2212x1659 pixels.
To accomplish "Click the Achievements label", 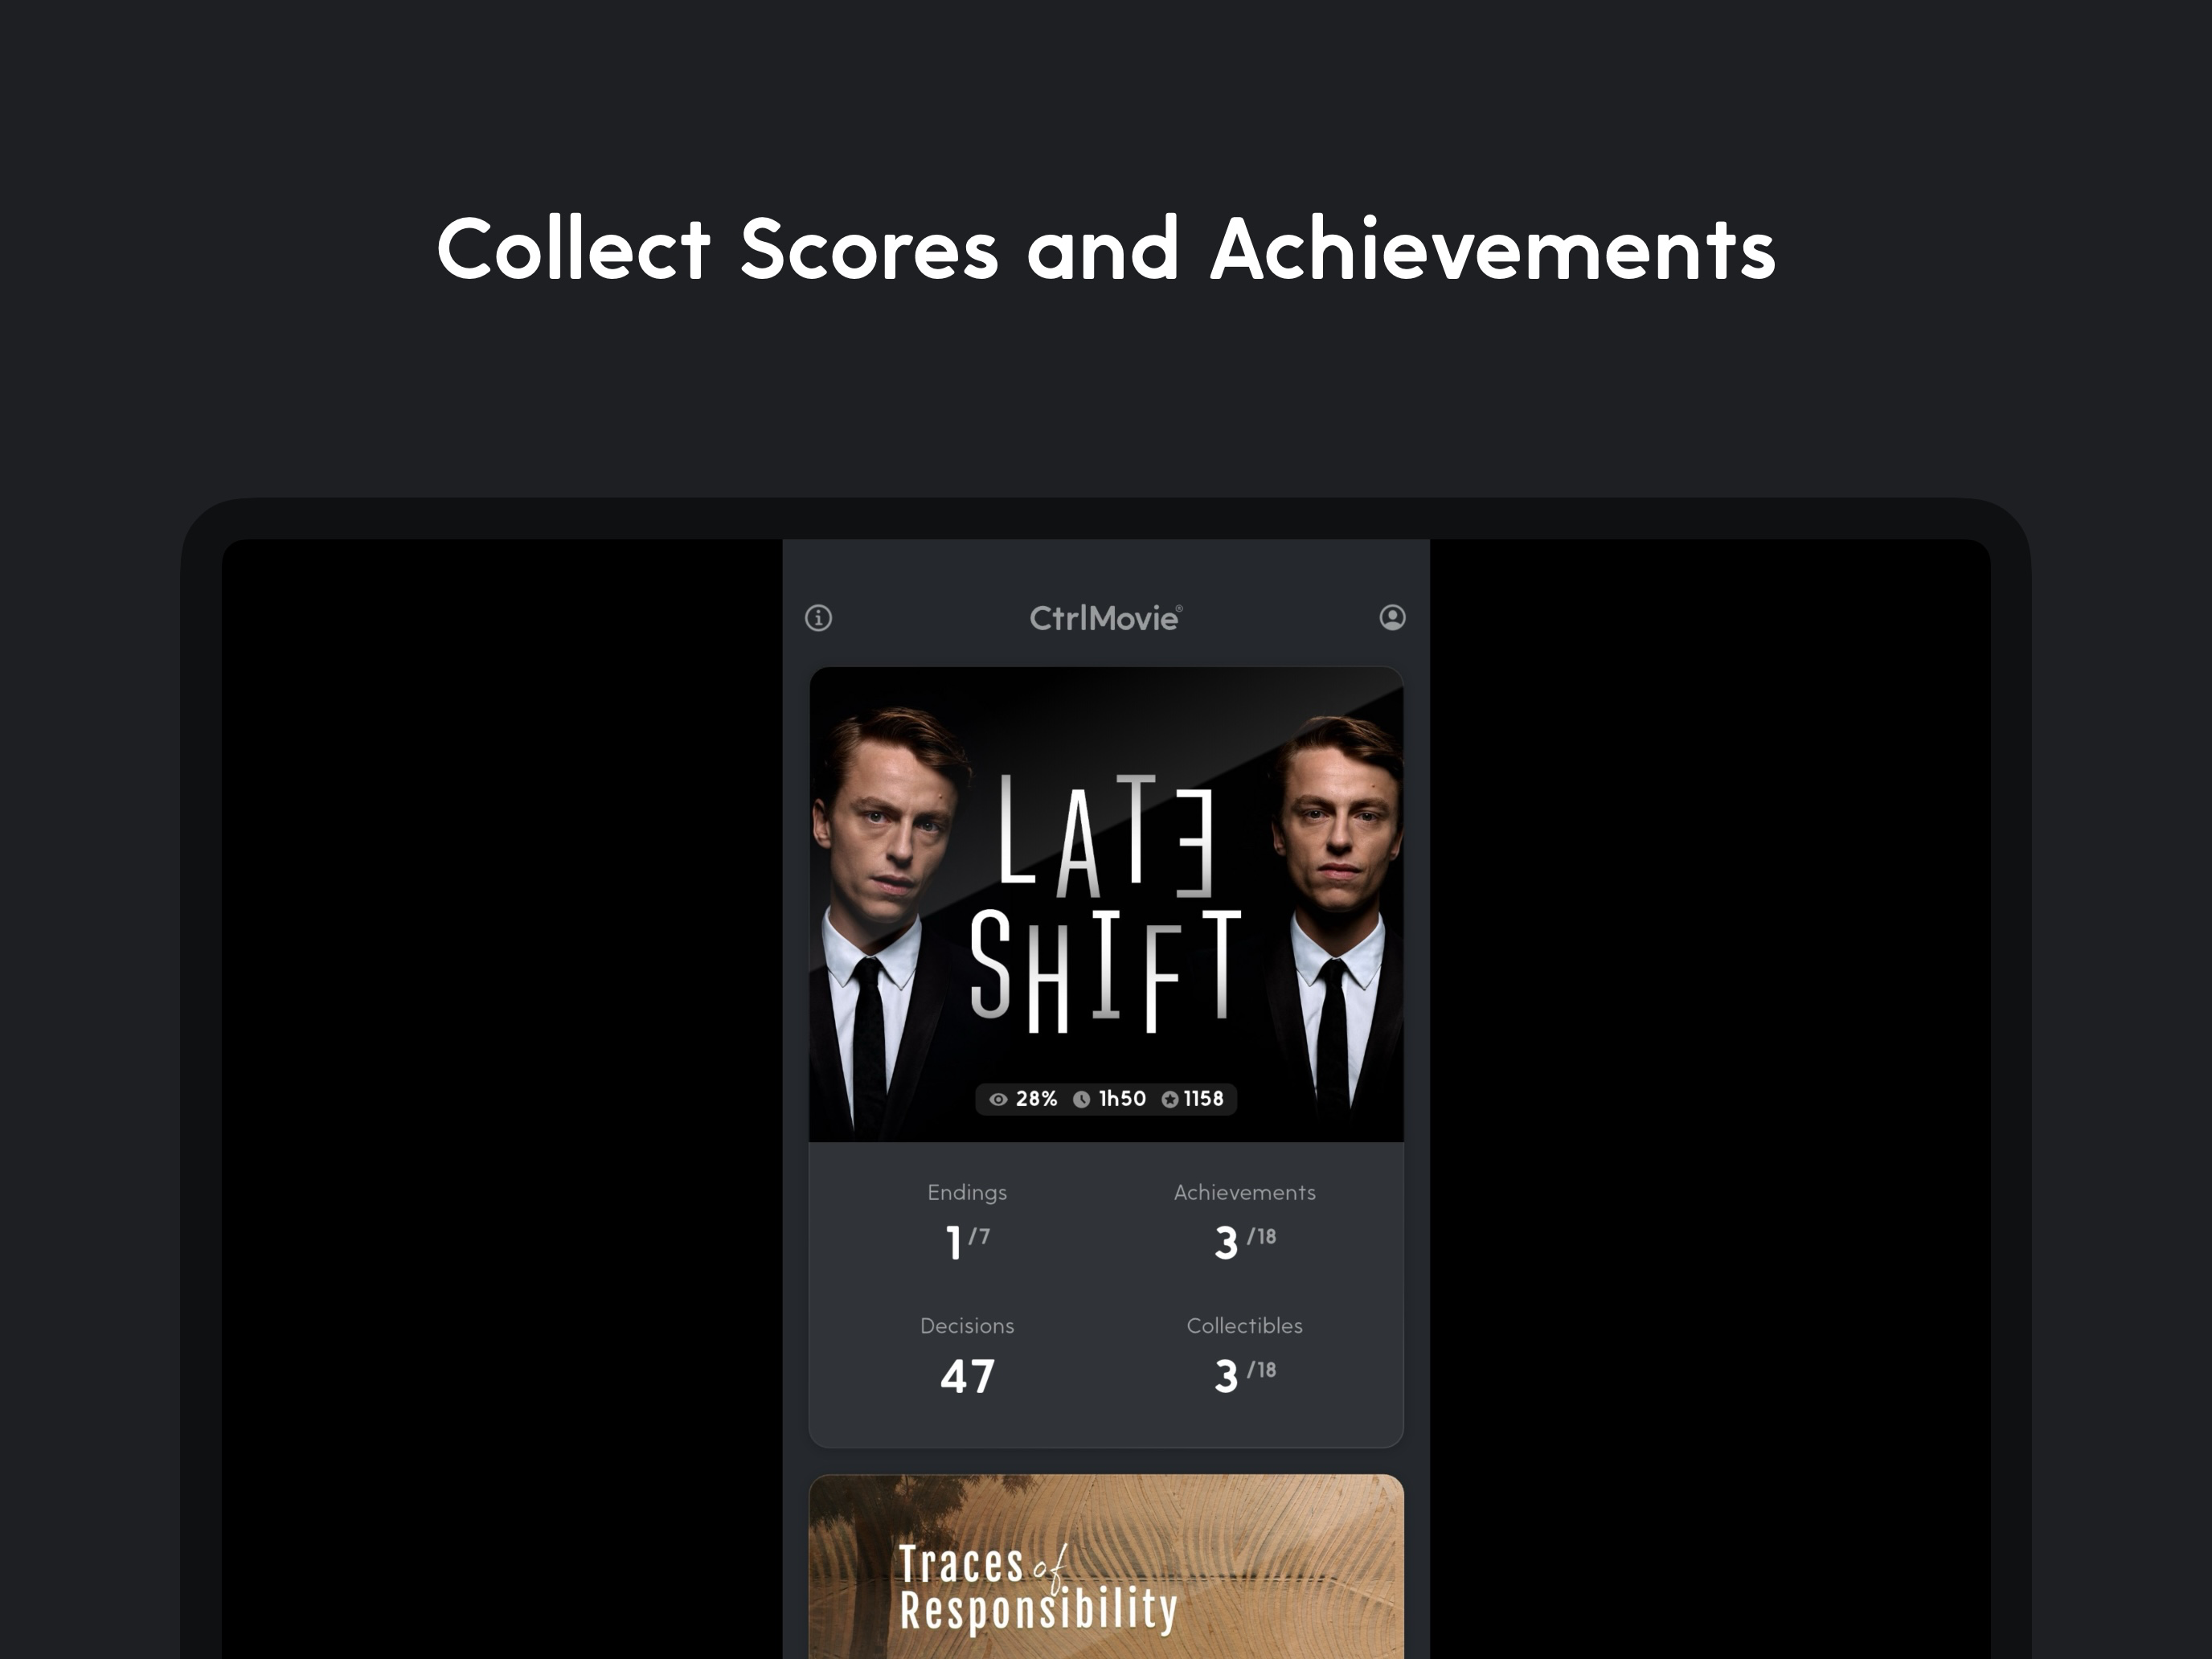I will 1244,1192.
